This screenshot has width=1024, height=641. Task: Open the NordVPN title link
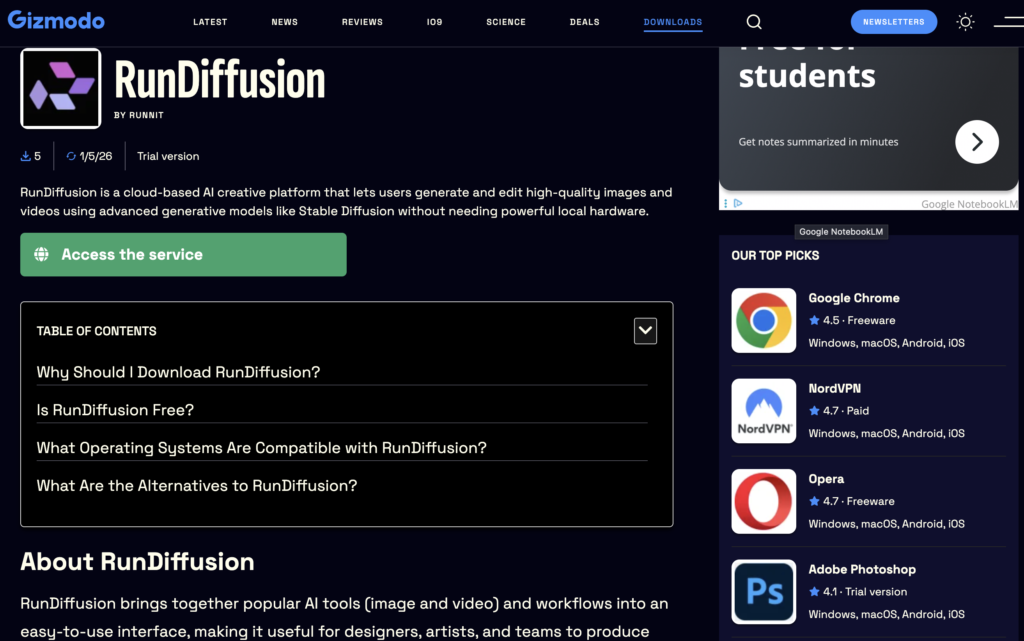pyautogui.click(x=835, y=388)
